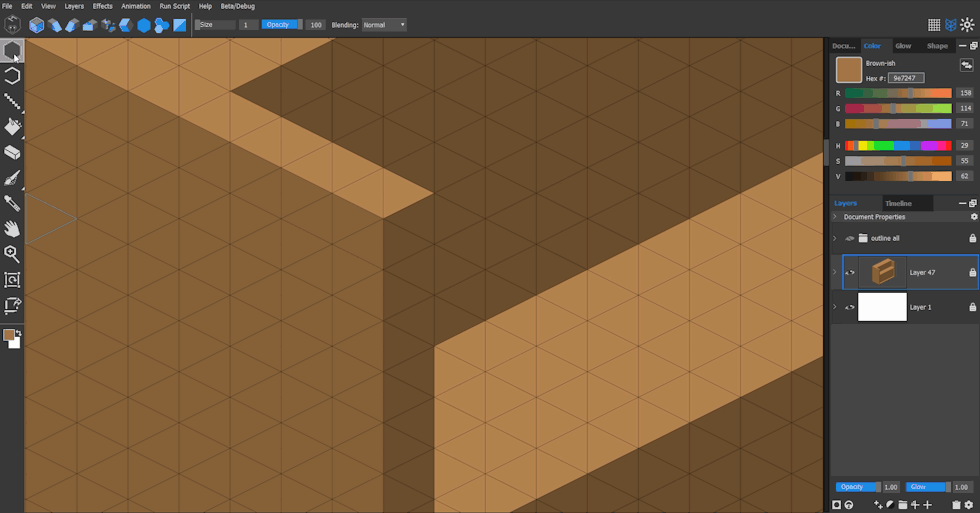
Task: Select the paint bucket fill tool
Action: 12,127
